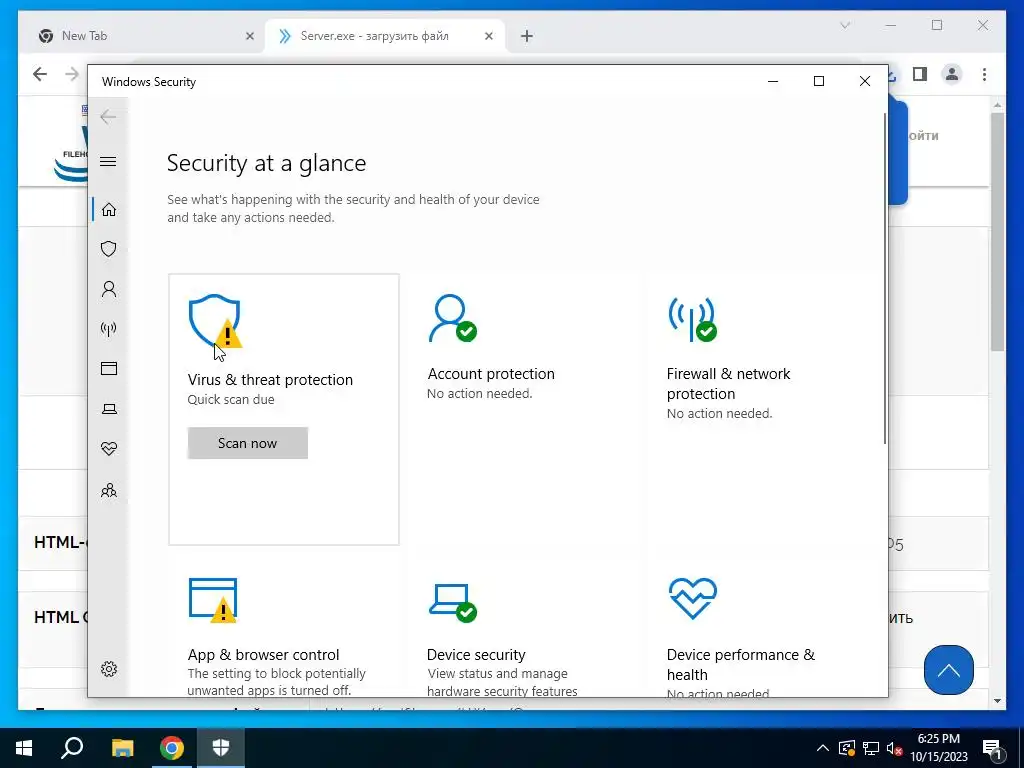Open Chrome three-dot menu
Viewport: 1024px width, 768px height.
[984, 74]
